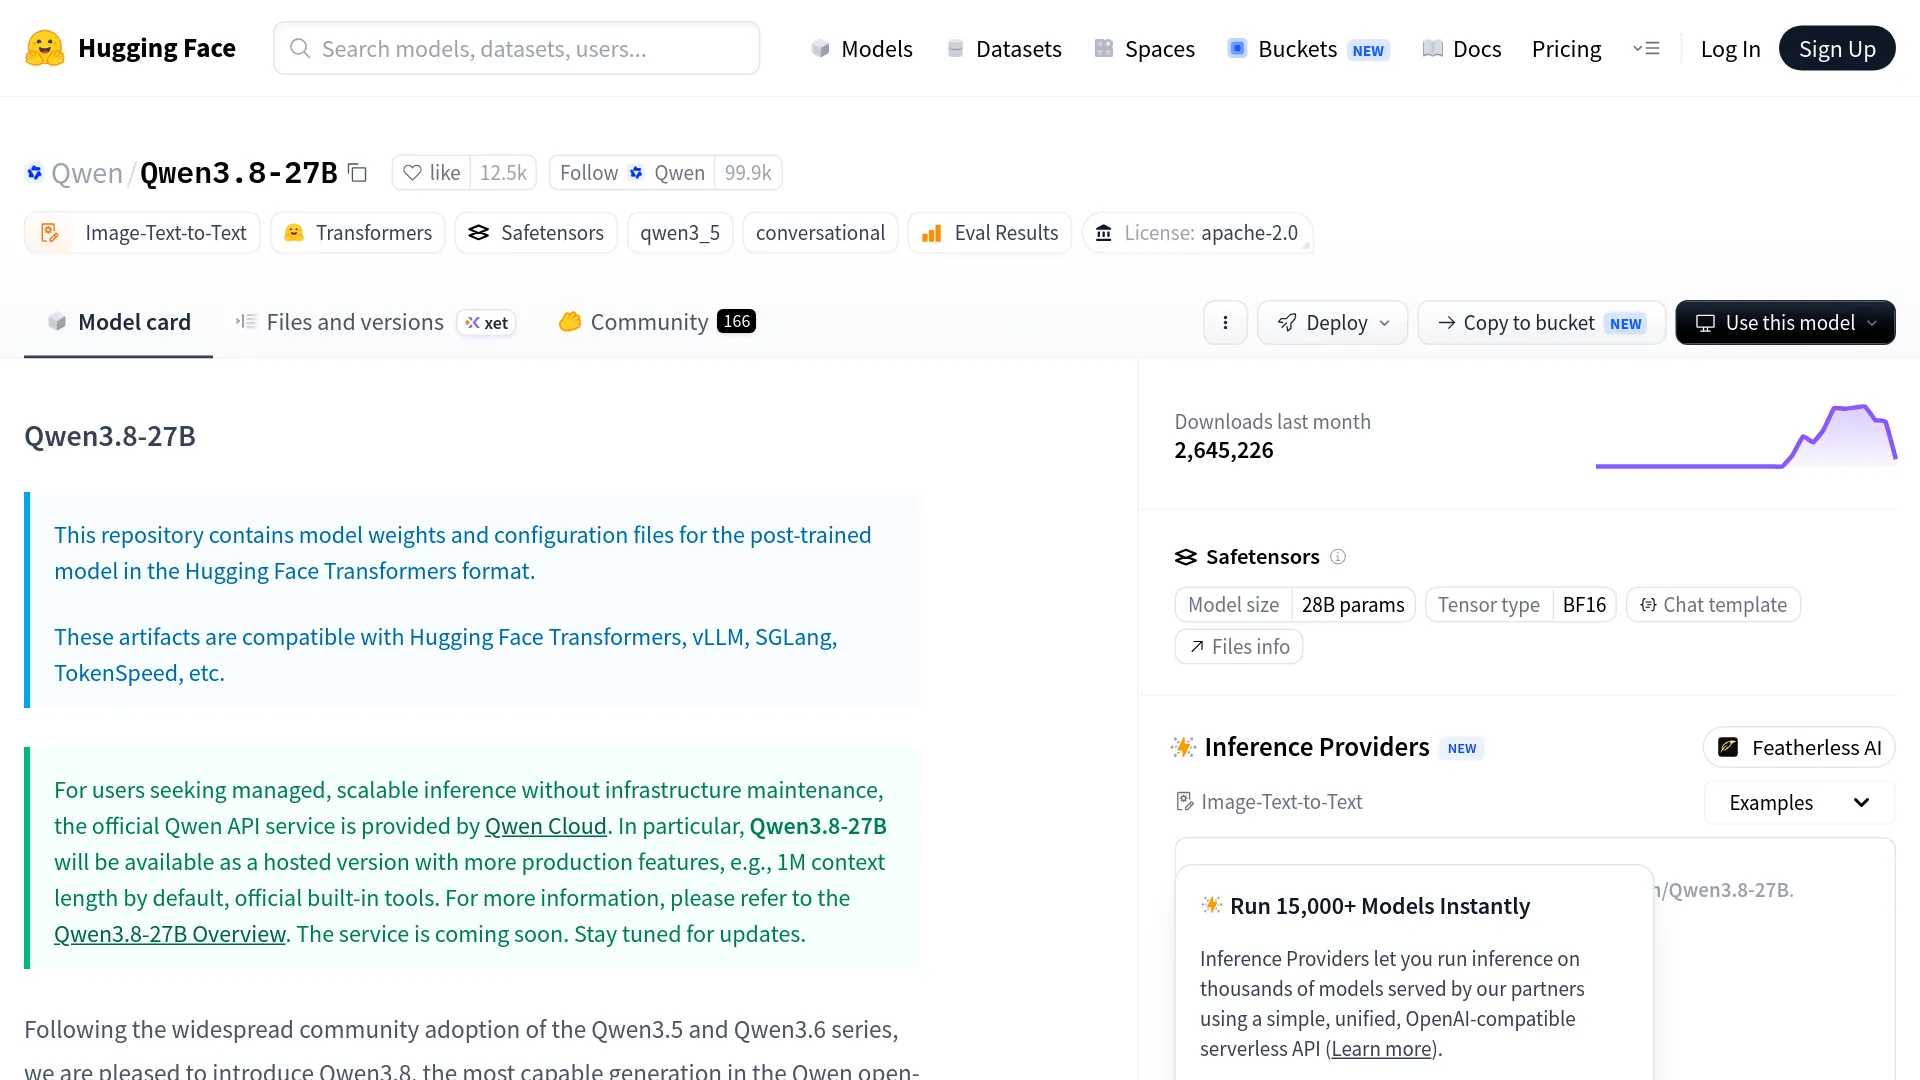
Task: Open the xet badge on Files tab
Action: tap(486, 322)
